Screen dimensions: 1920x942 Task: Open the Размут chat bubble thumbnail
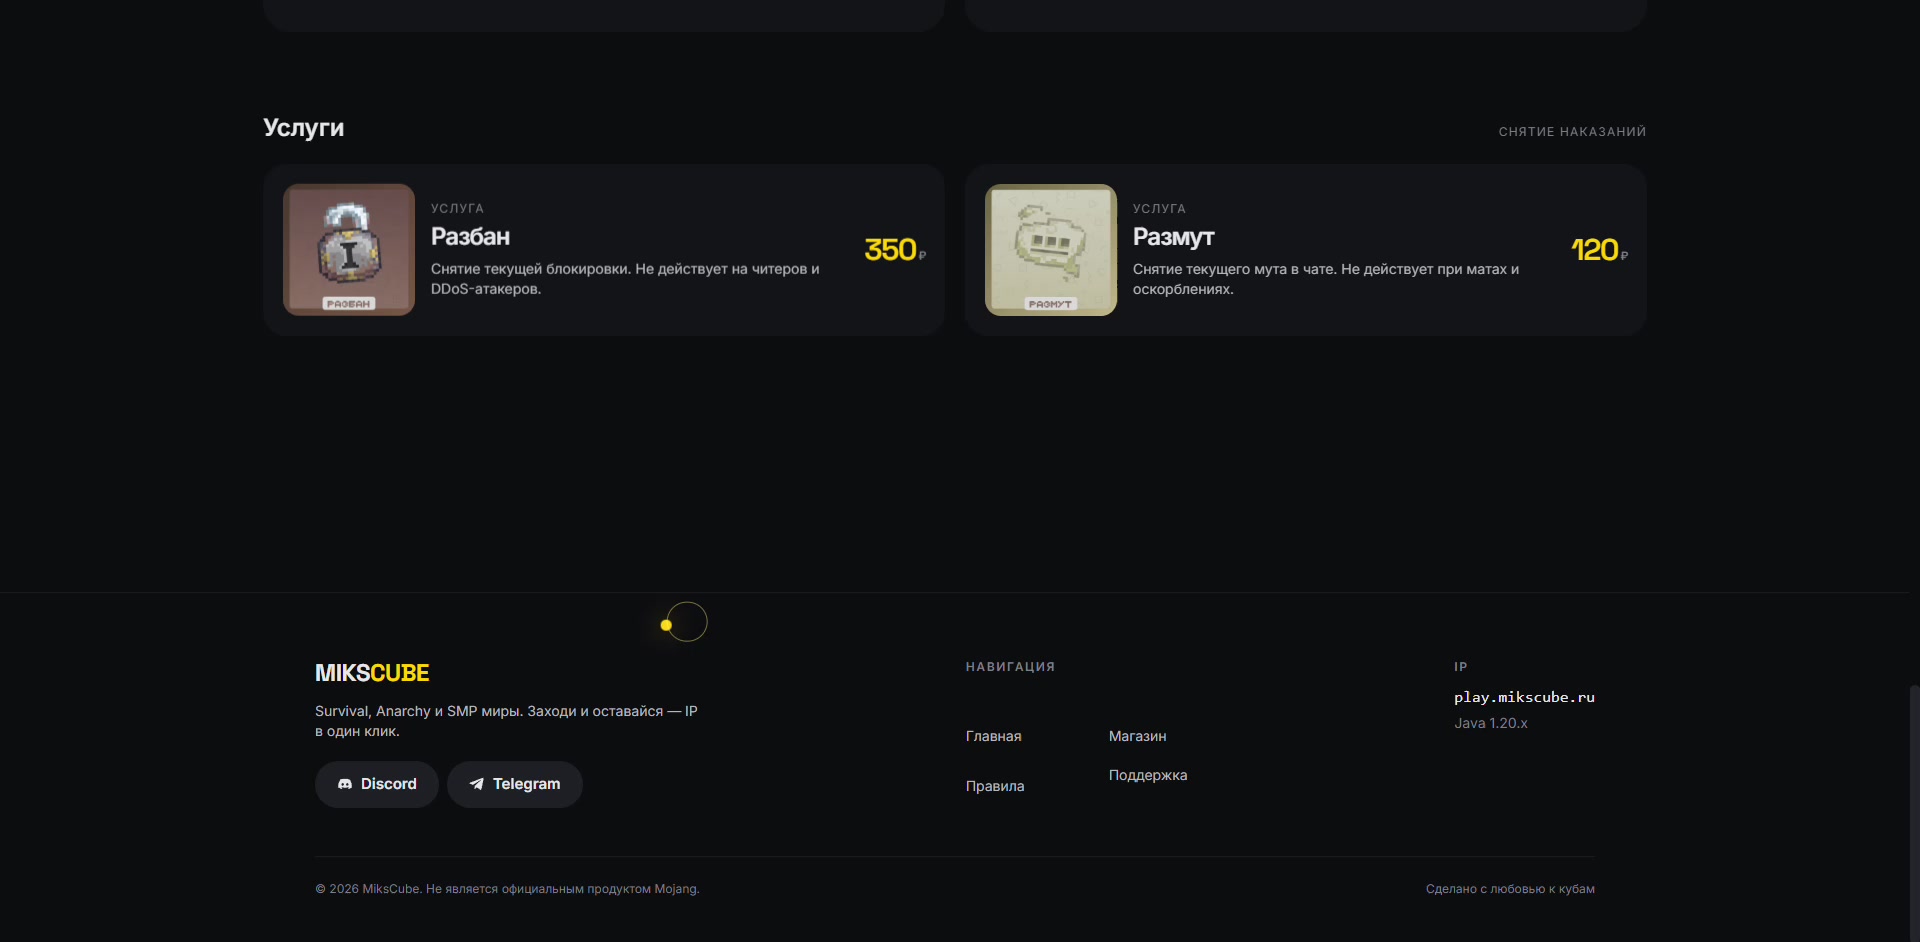point(1051,250)
